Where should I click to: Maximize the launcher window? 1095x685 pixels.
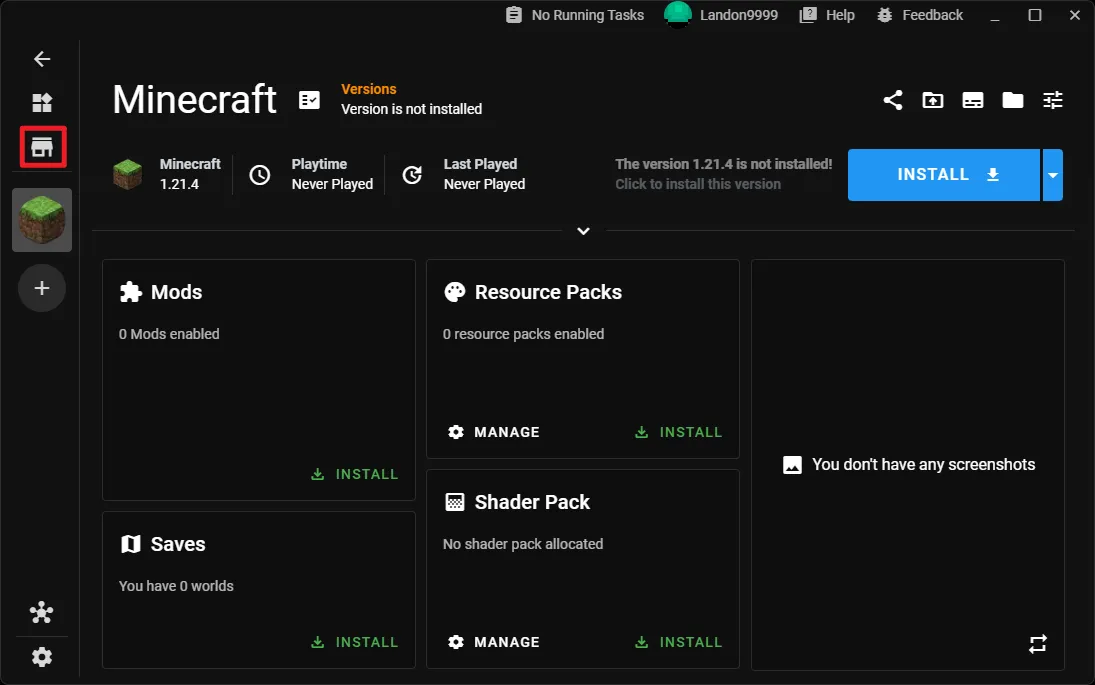point(1035,15)
